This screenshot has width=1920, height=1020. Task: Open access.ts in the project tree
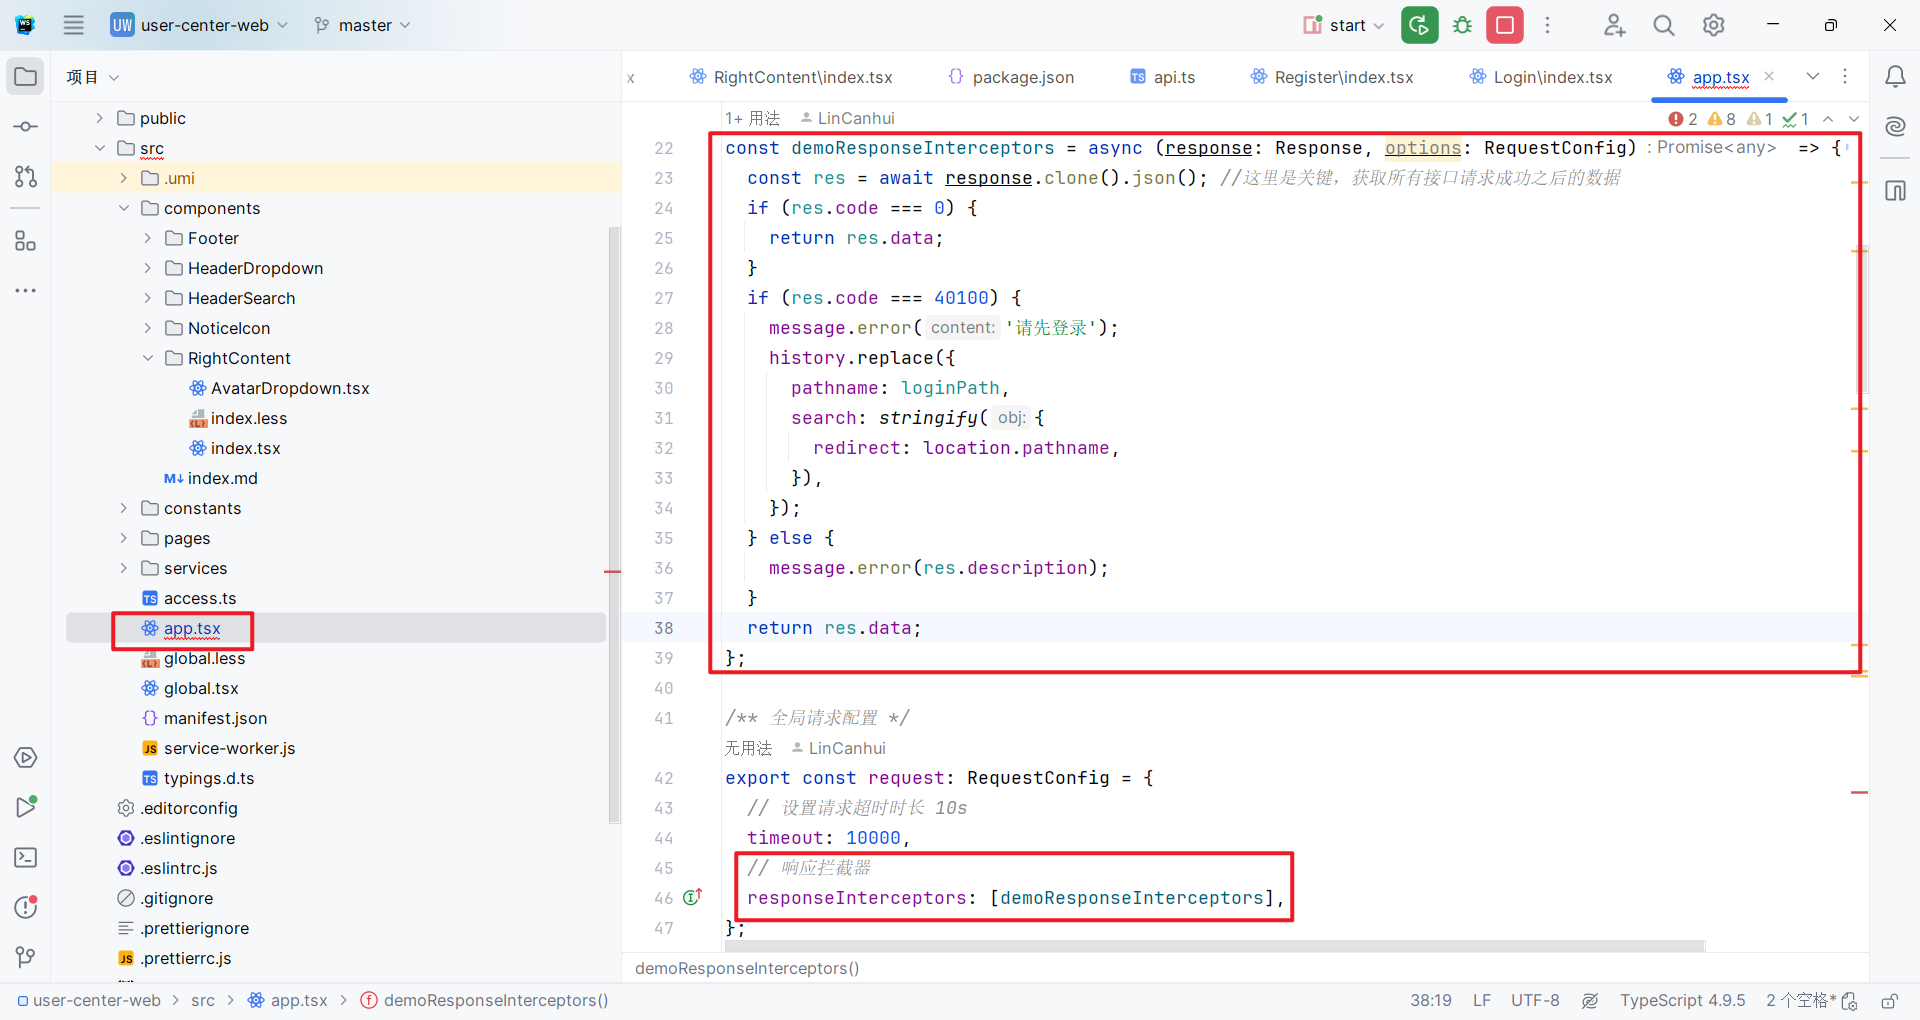[200, 598]
